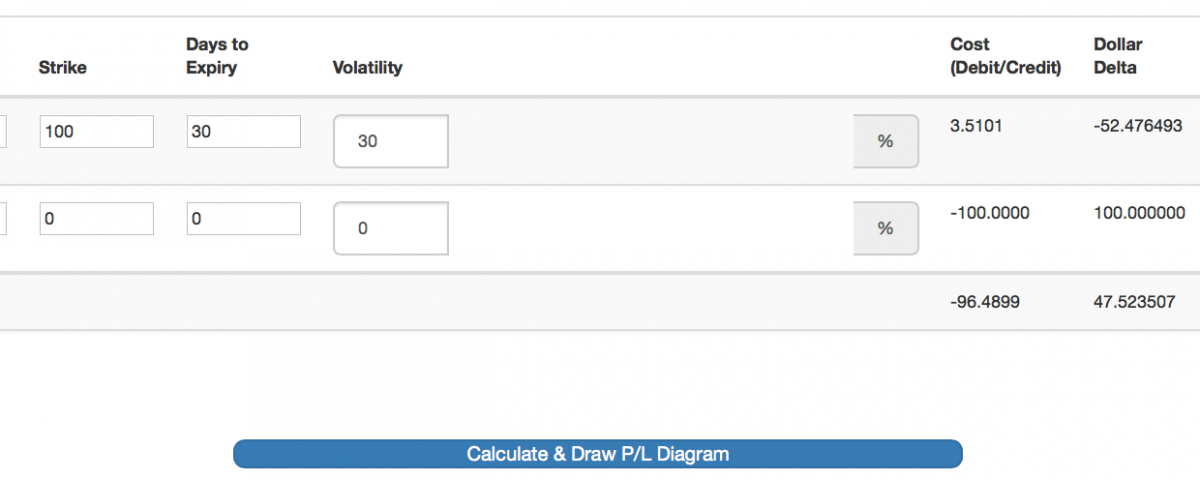Click the 100.000000 dollar delta value
The width and height of the screenshot is (1200, 480).
pyautogui.click(x=1140, y=213)
